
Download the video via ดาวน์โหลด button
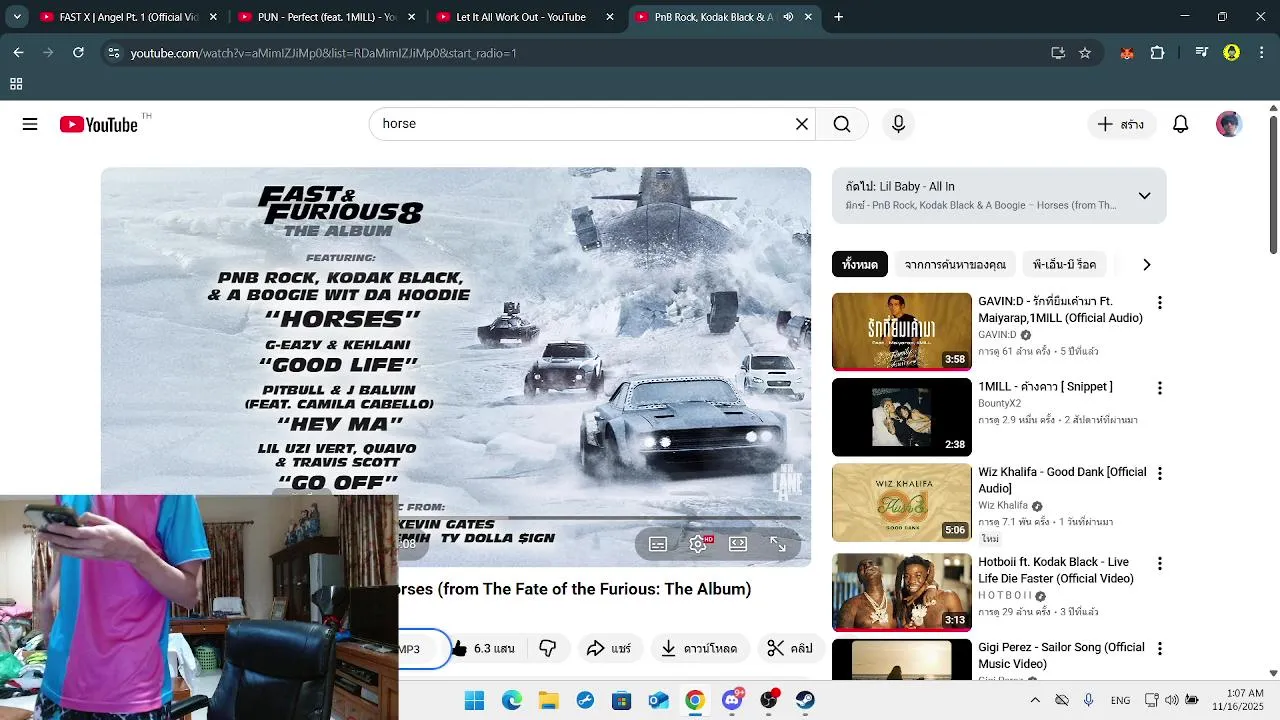click(699, 649)
